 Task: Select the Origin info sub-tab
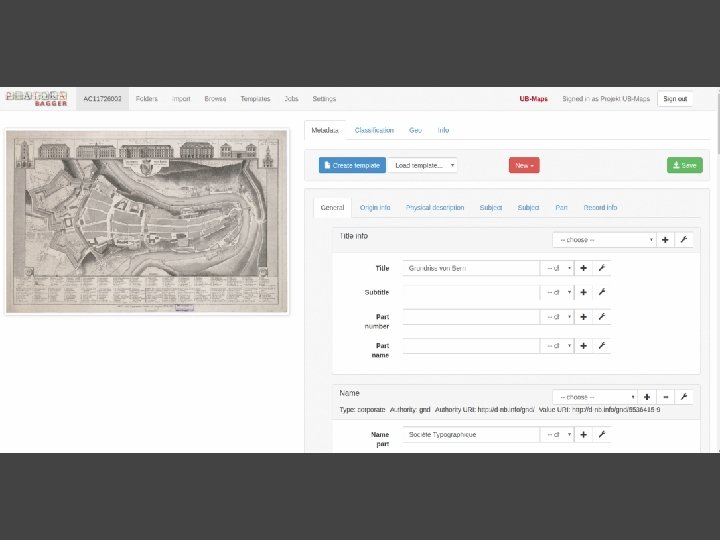click(x=375, y=208)
